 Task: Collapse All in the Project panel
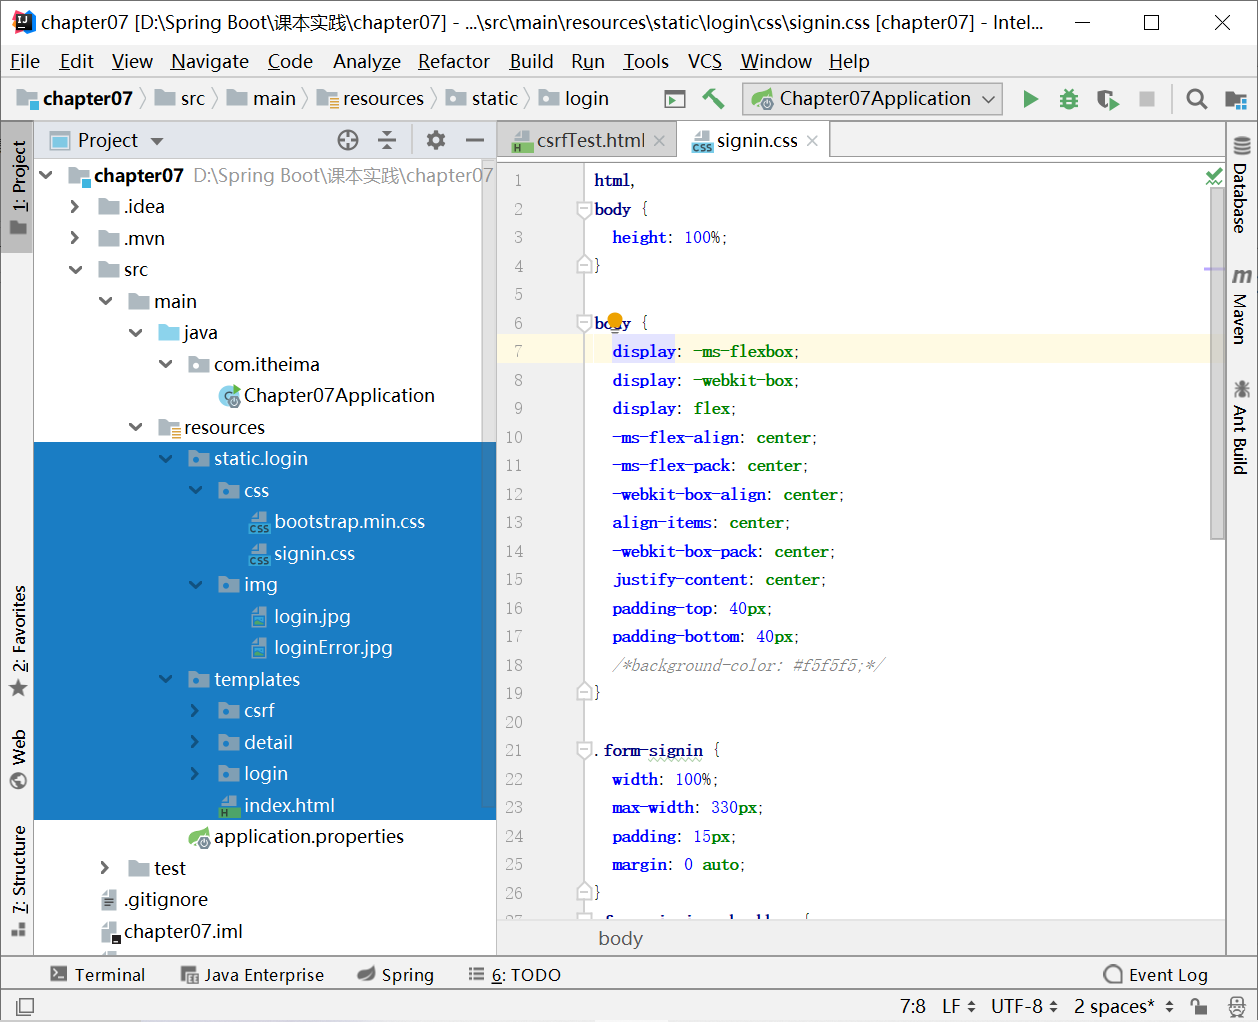(x=387, y=140)
